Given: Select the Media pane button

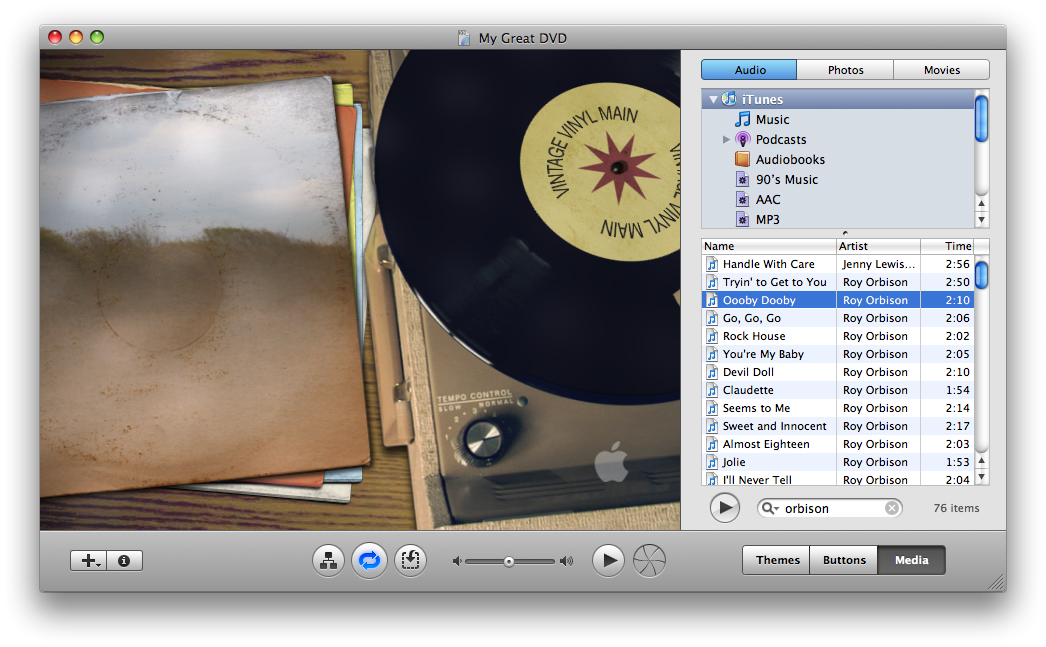Looking at the screenshot, I should (x=911, y=560).
